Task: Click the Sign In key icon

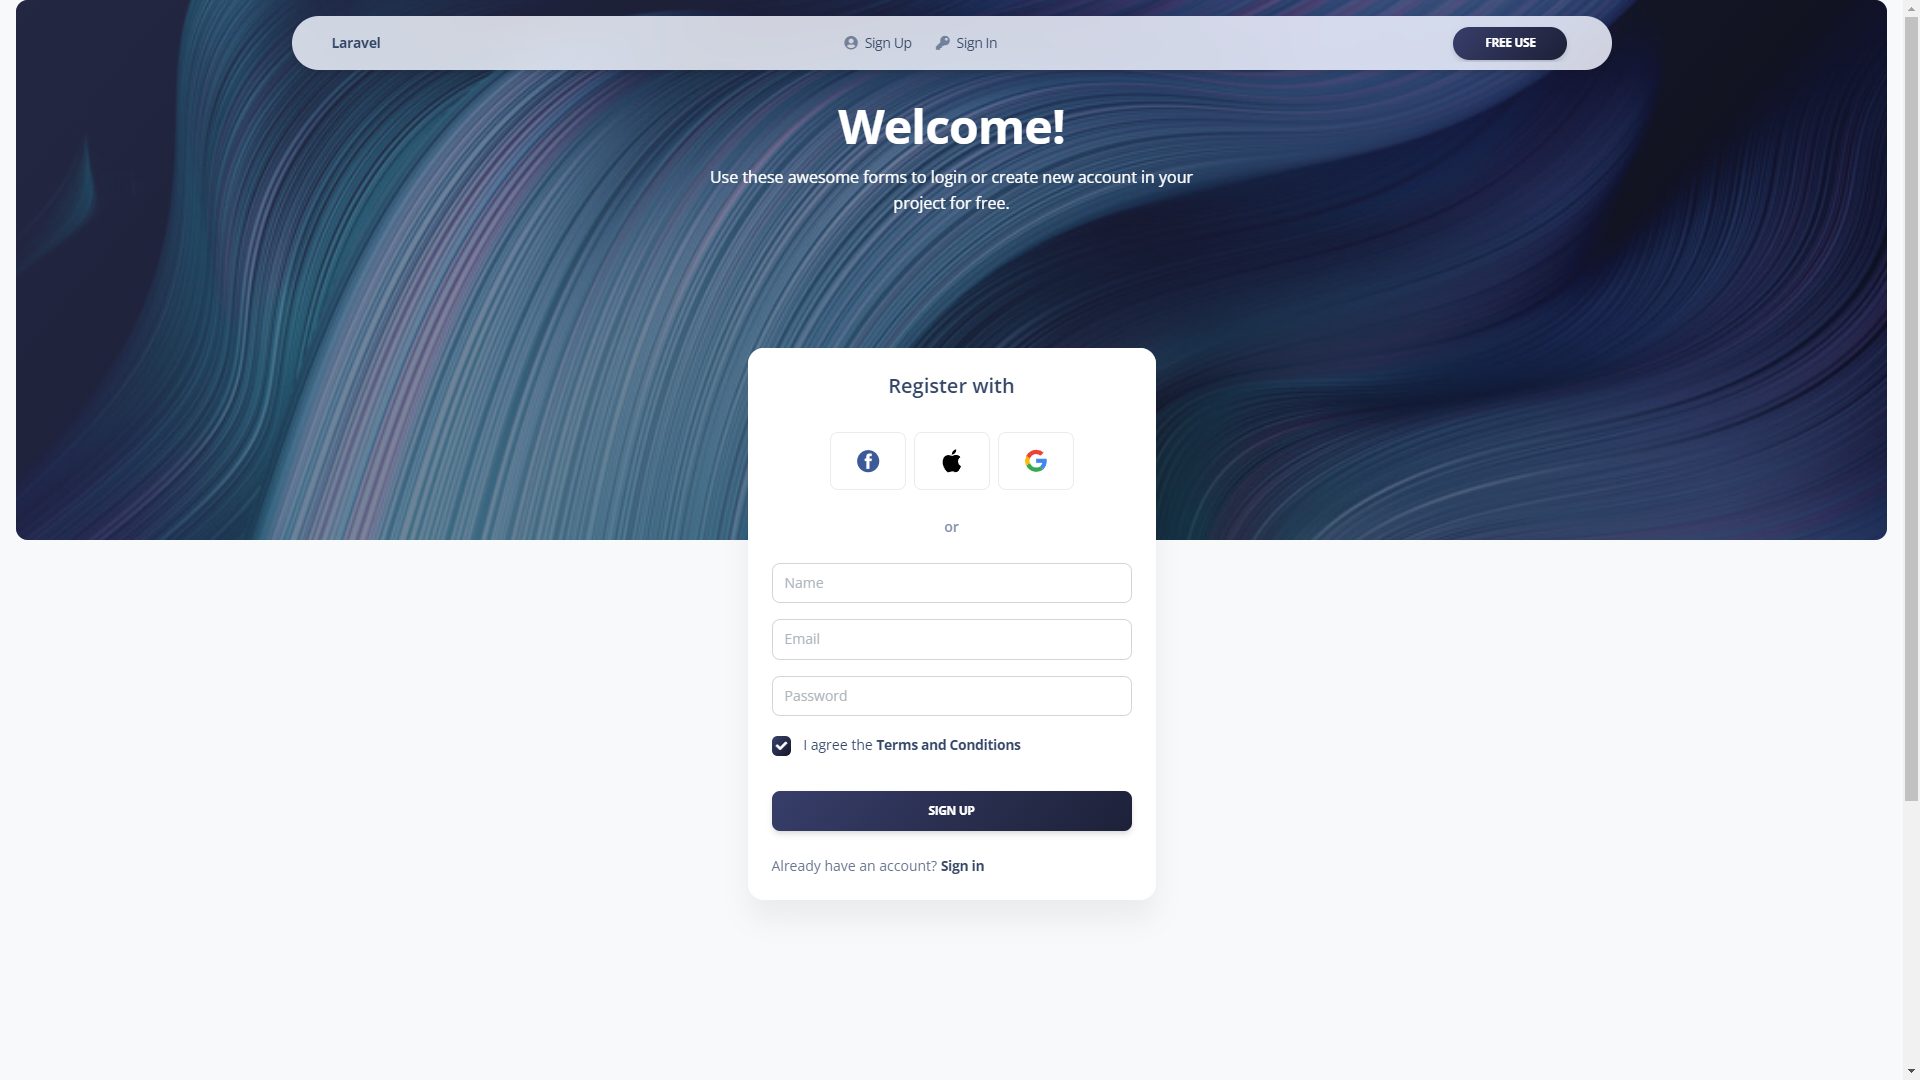Action: pyautogui.click(x=943, y=42)
